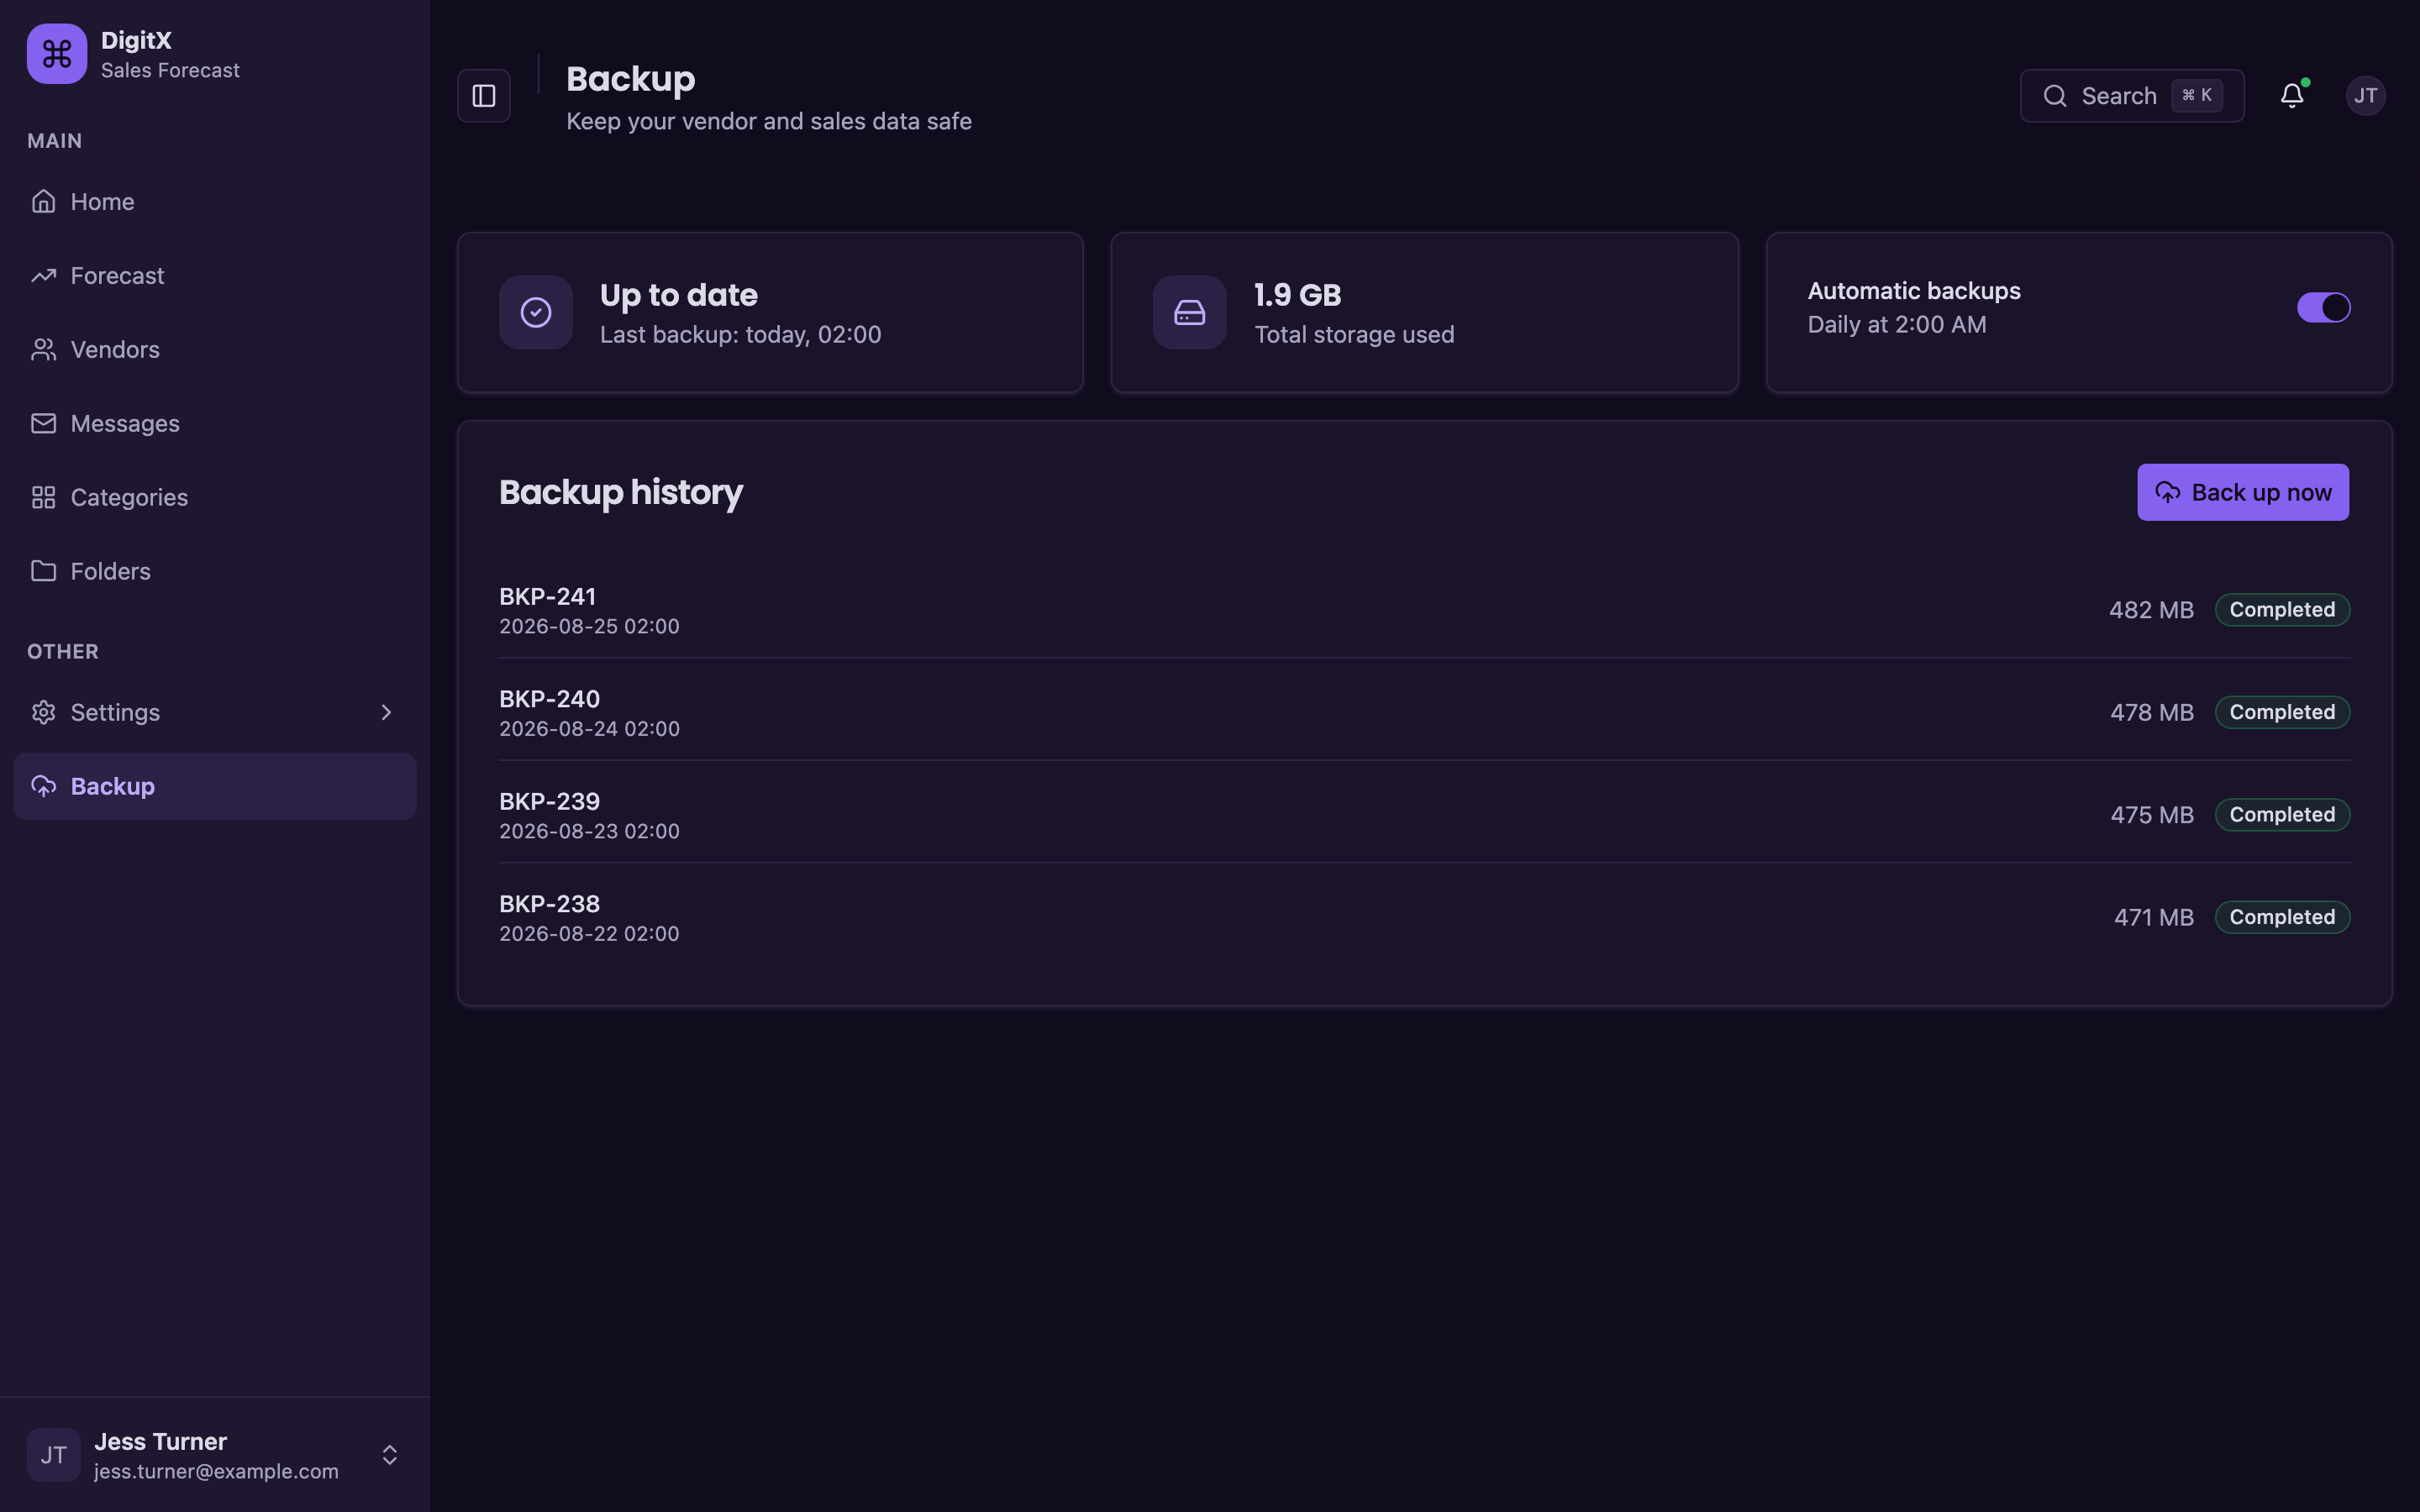
Task: Click the sidebar collapse panel icon
Action: click(484, 96)
